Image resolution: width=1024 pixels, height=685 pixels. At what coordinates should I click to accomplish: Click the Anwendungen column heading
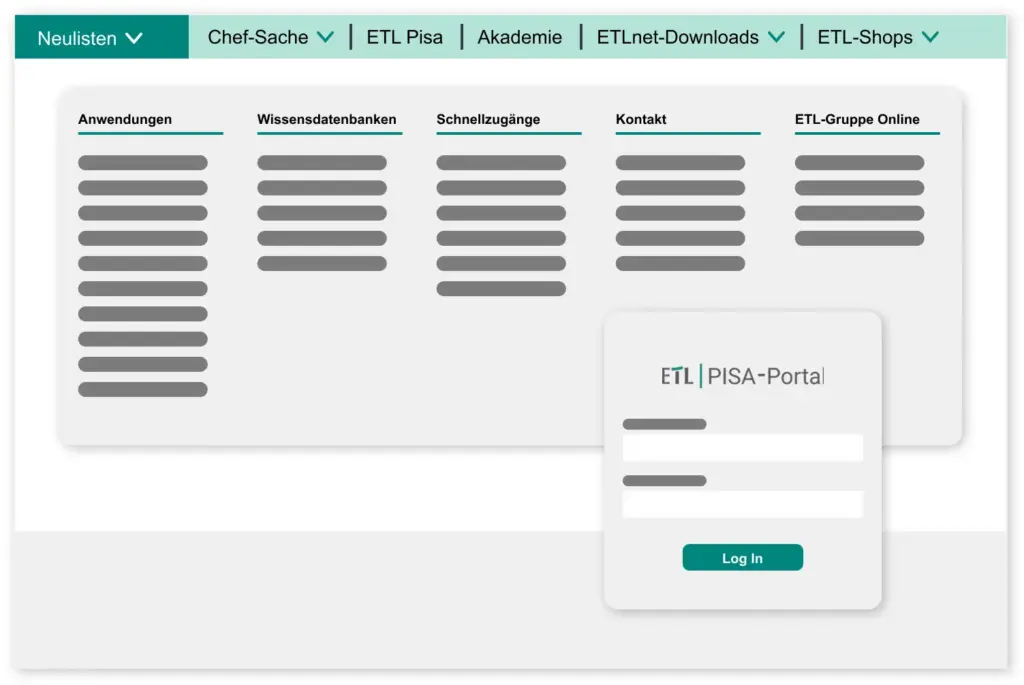click(126, 118)
